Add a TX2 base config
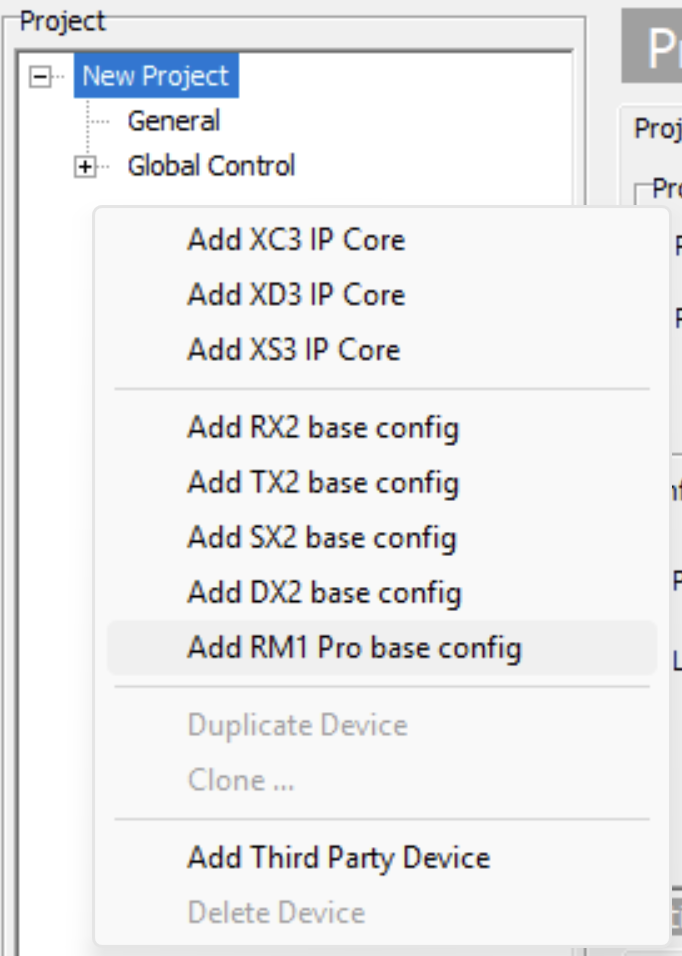 pos(322,483)
